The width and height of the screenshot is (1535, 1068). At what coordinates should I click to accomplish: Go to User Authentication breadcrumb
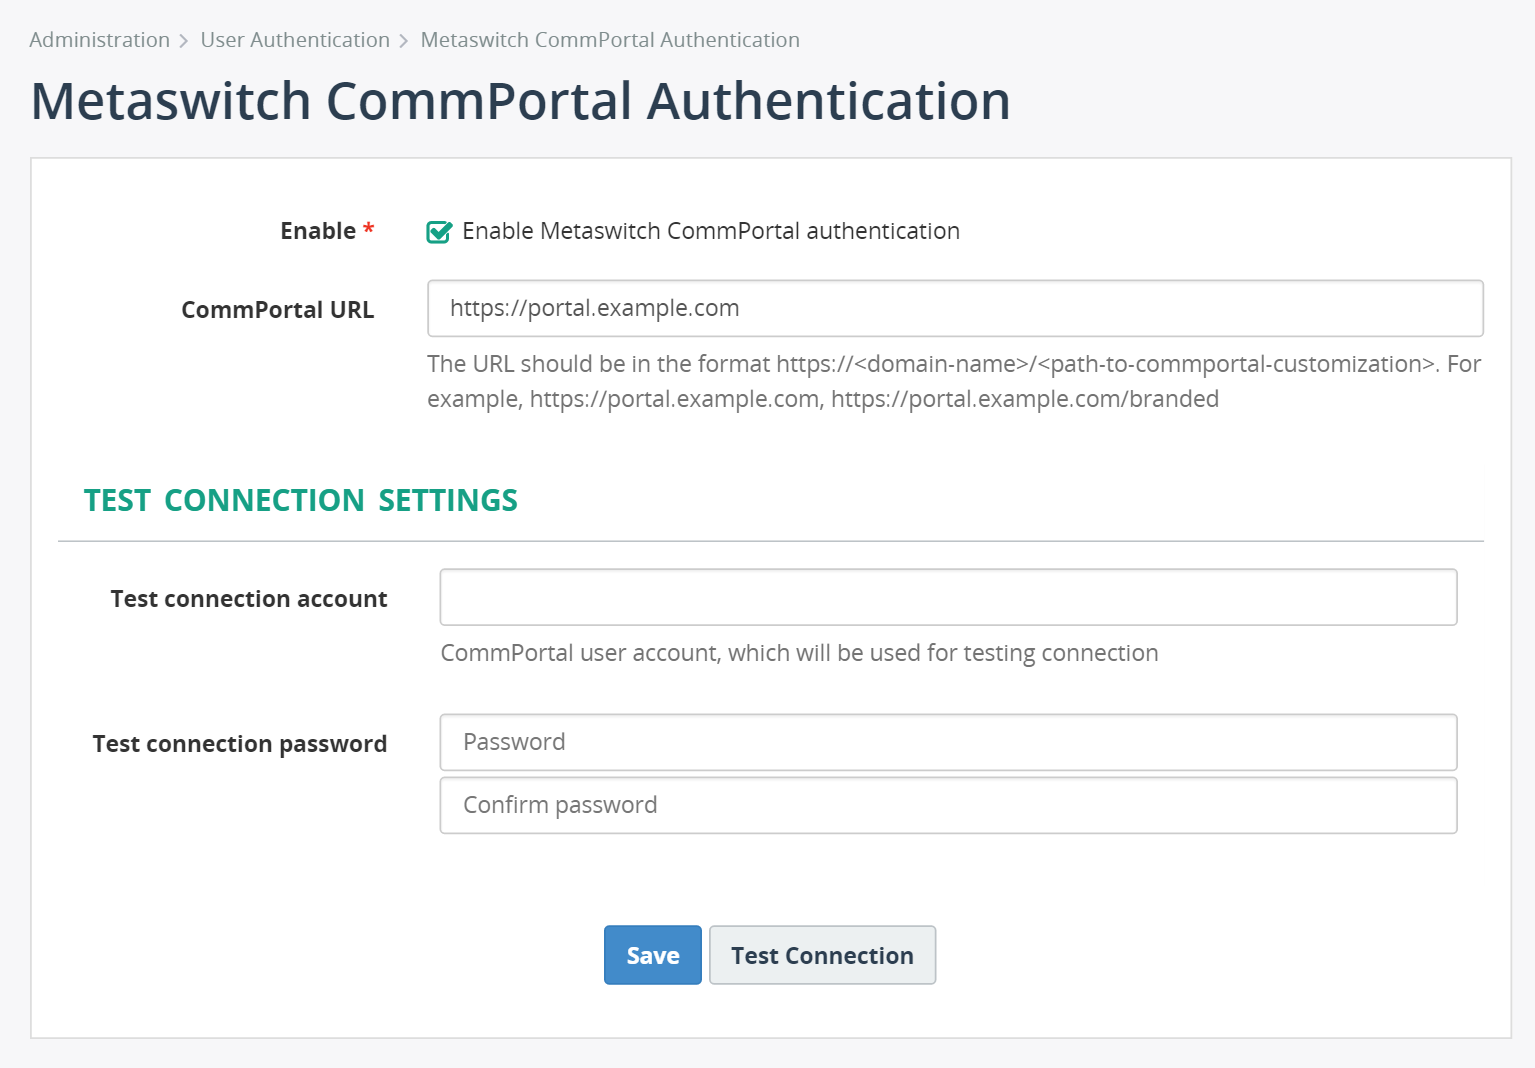pyautogui.click(x=295, y=40)
